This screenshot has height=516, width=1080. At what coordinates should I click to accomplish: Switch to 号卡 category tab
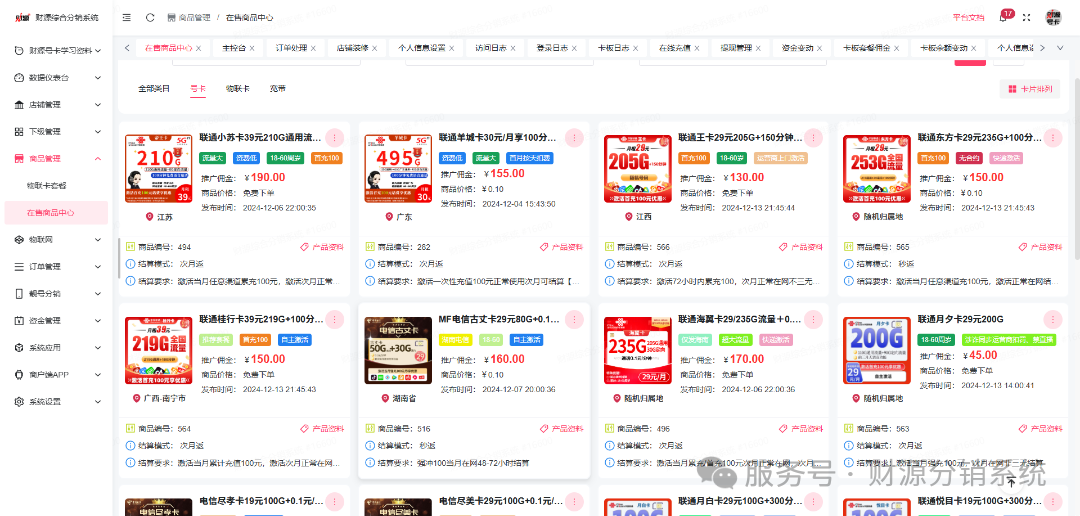click(x=198, y=89)
